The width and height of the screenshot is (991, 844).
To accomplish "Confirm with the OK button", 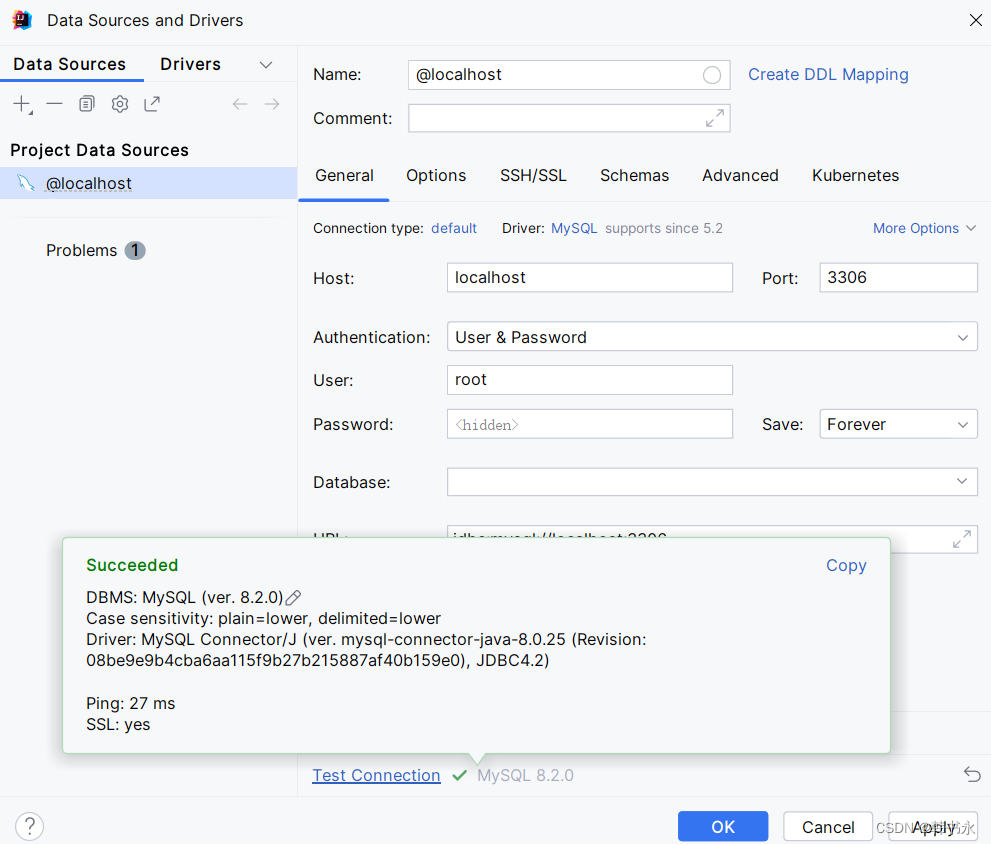I will point(723,826).
